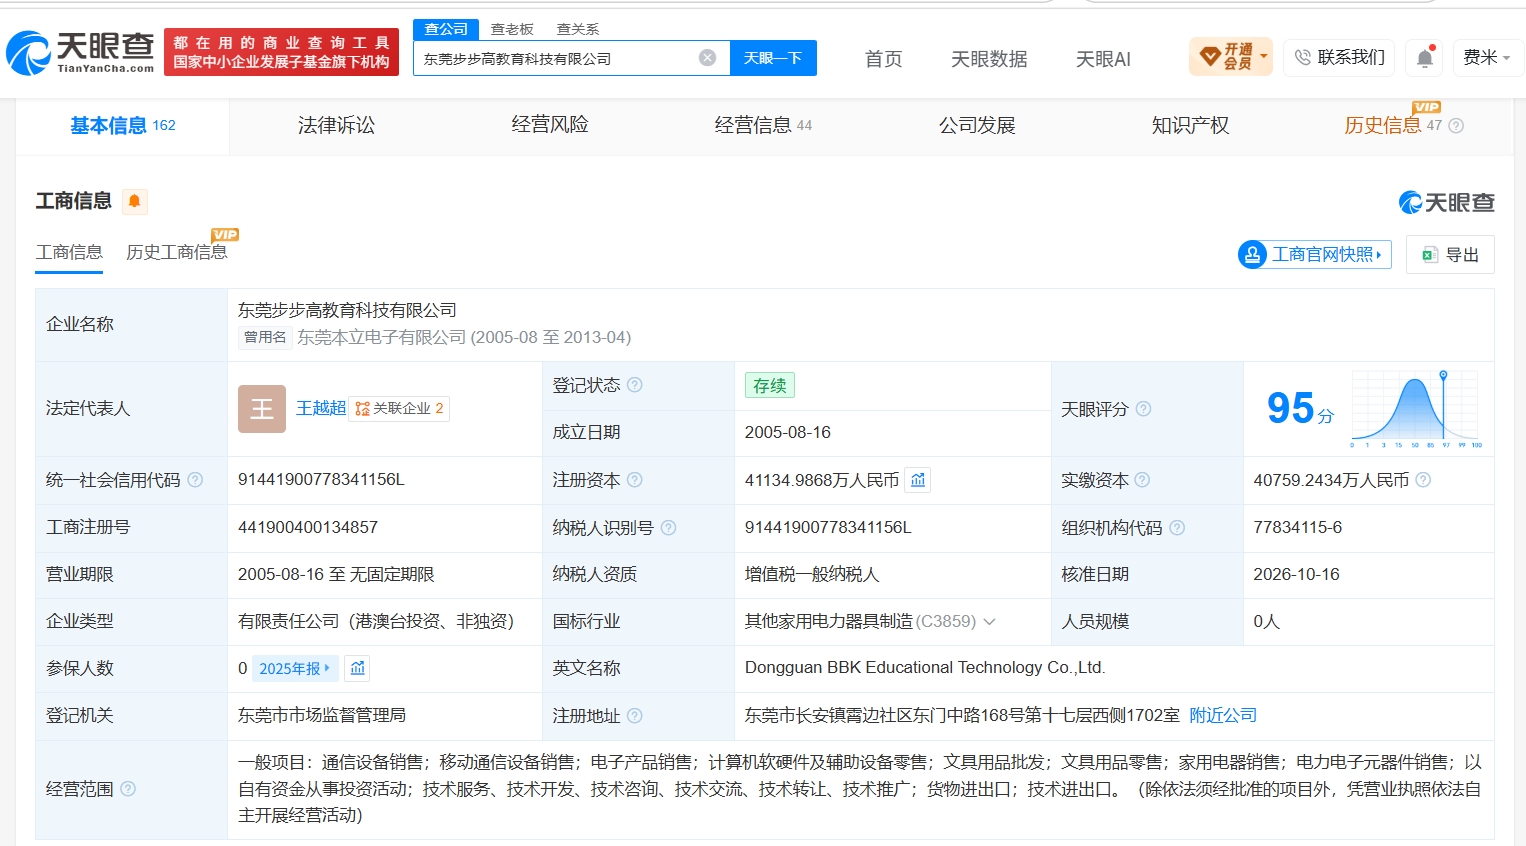Switch to the 法律诉讼 tab
The width and height of the screenshot is (1526, 846).
point(336,125)
